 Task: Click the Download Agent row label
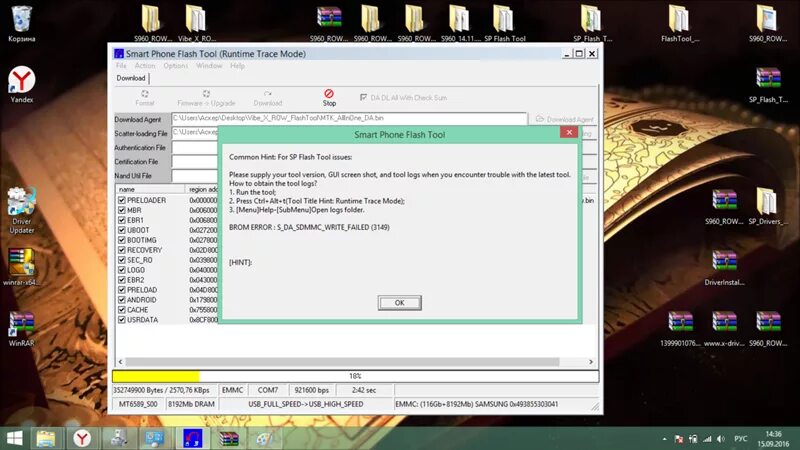point(138,119)
